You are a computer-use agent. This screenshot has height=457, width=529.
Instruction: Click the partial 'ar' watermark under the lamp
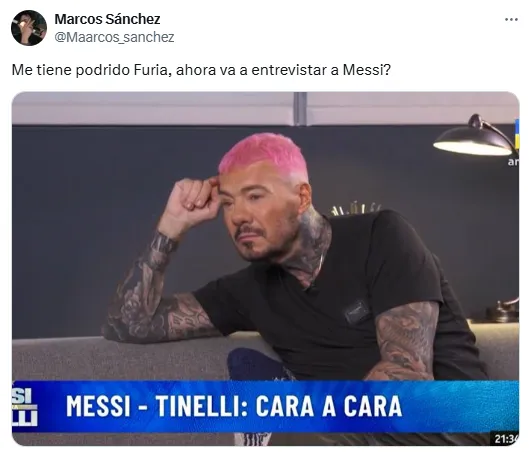pos(513,162)
